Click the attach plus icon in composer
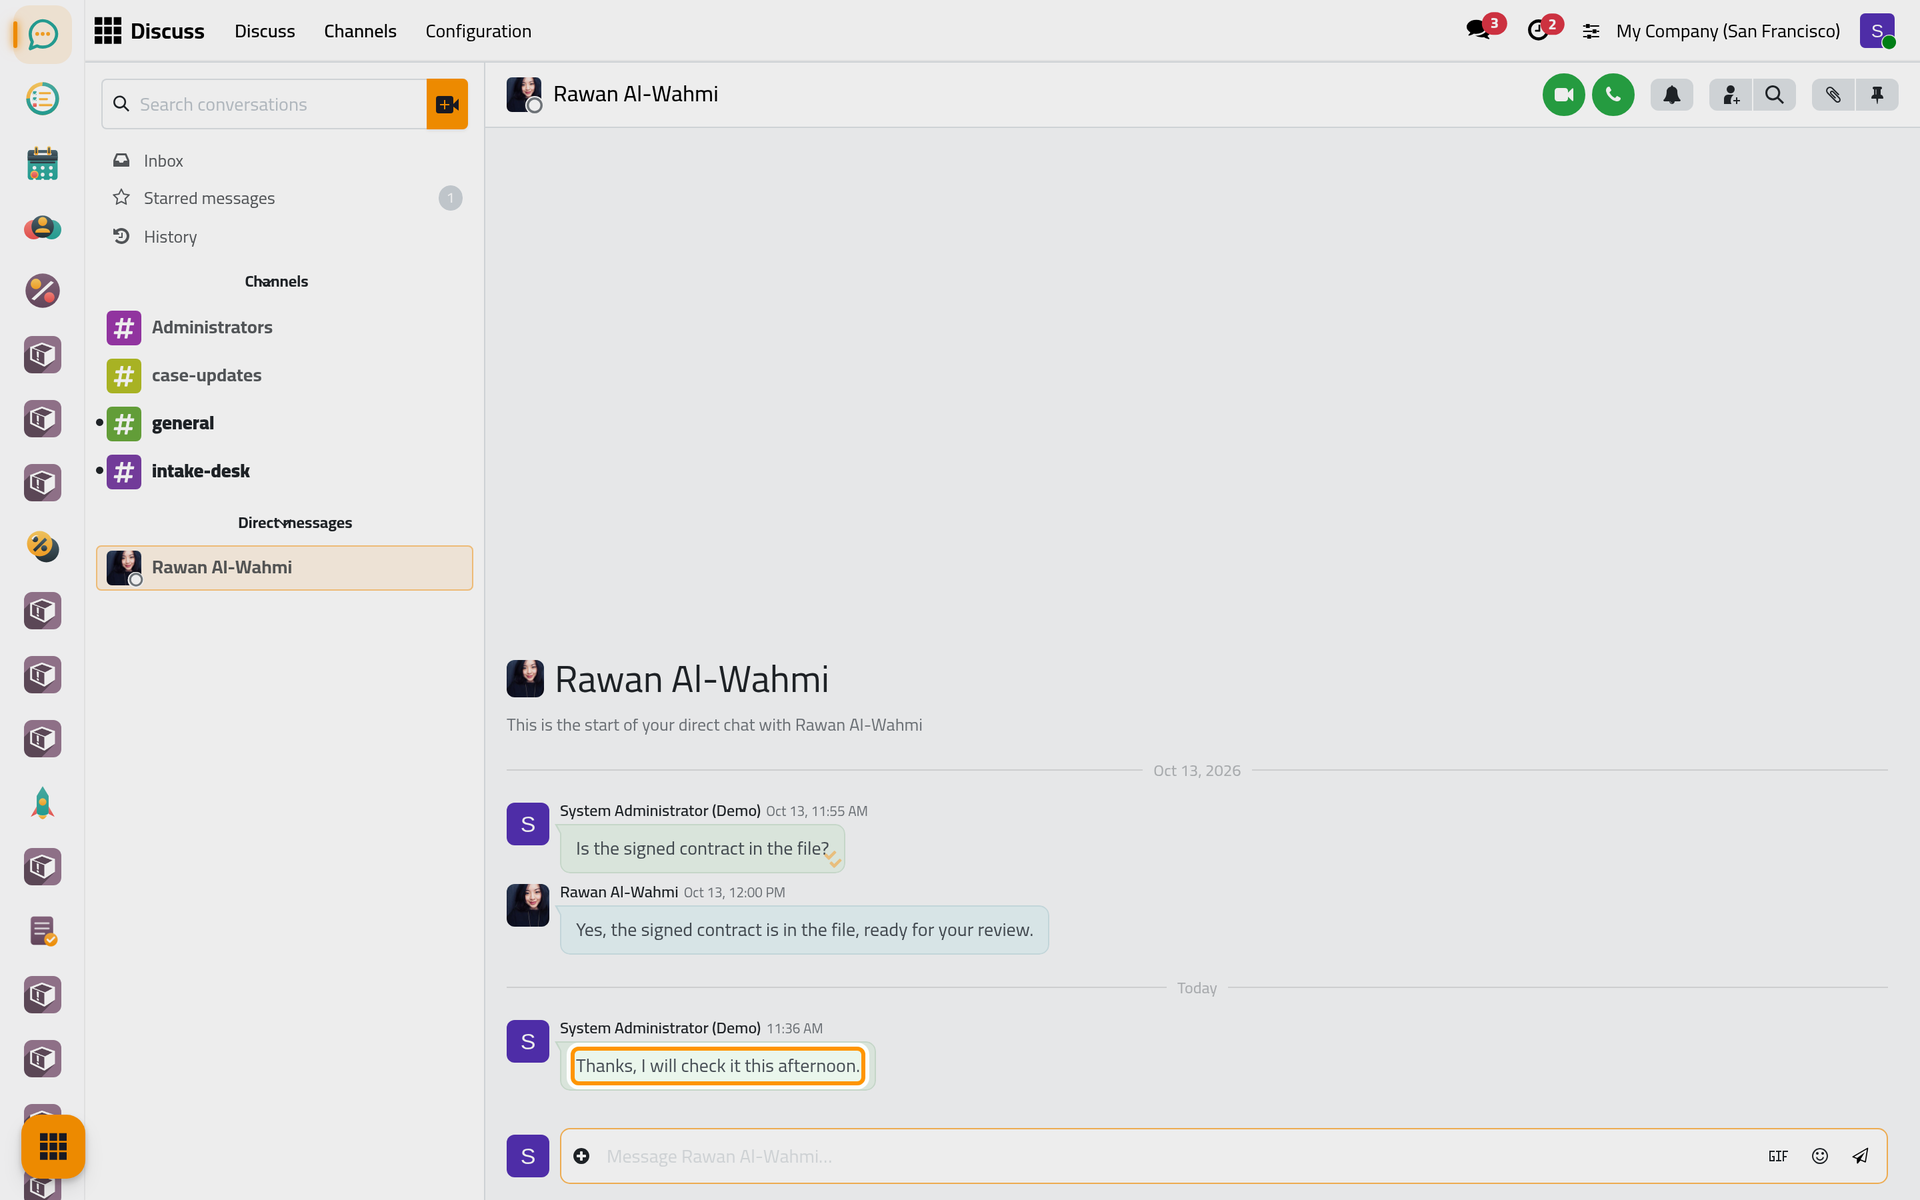Image resolution: width=1920 pixels, height=1200 pixels. pos(581,1156)
